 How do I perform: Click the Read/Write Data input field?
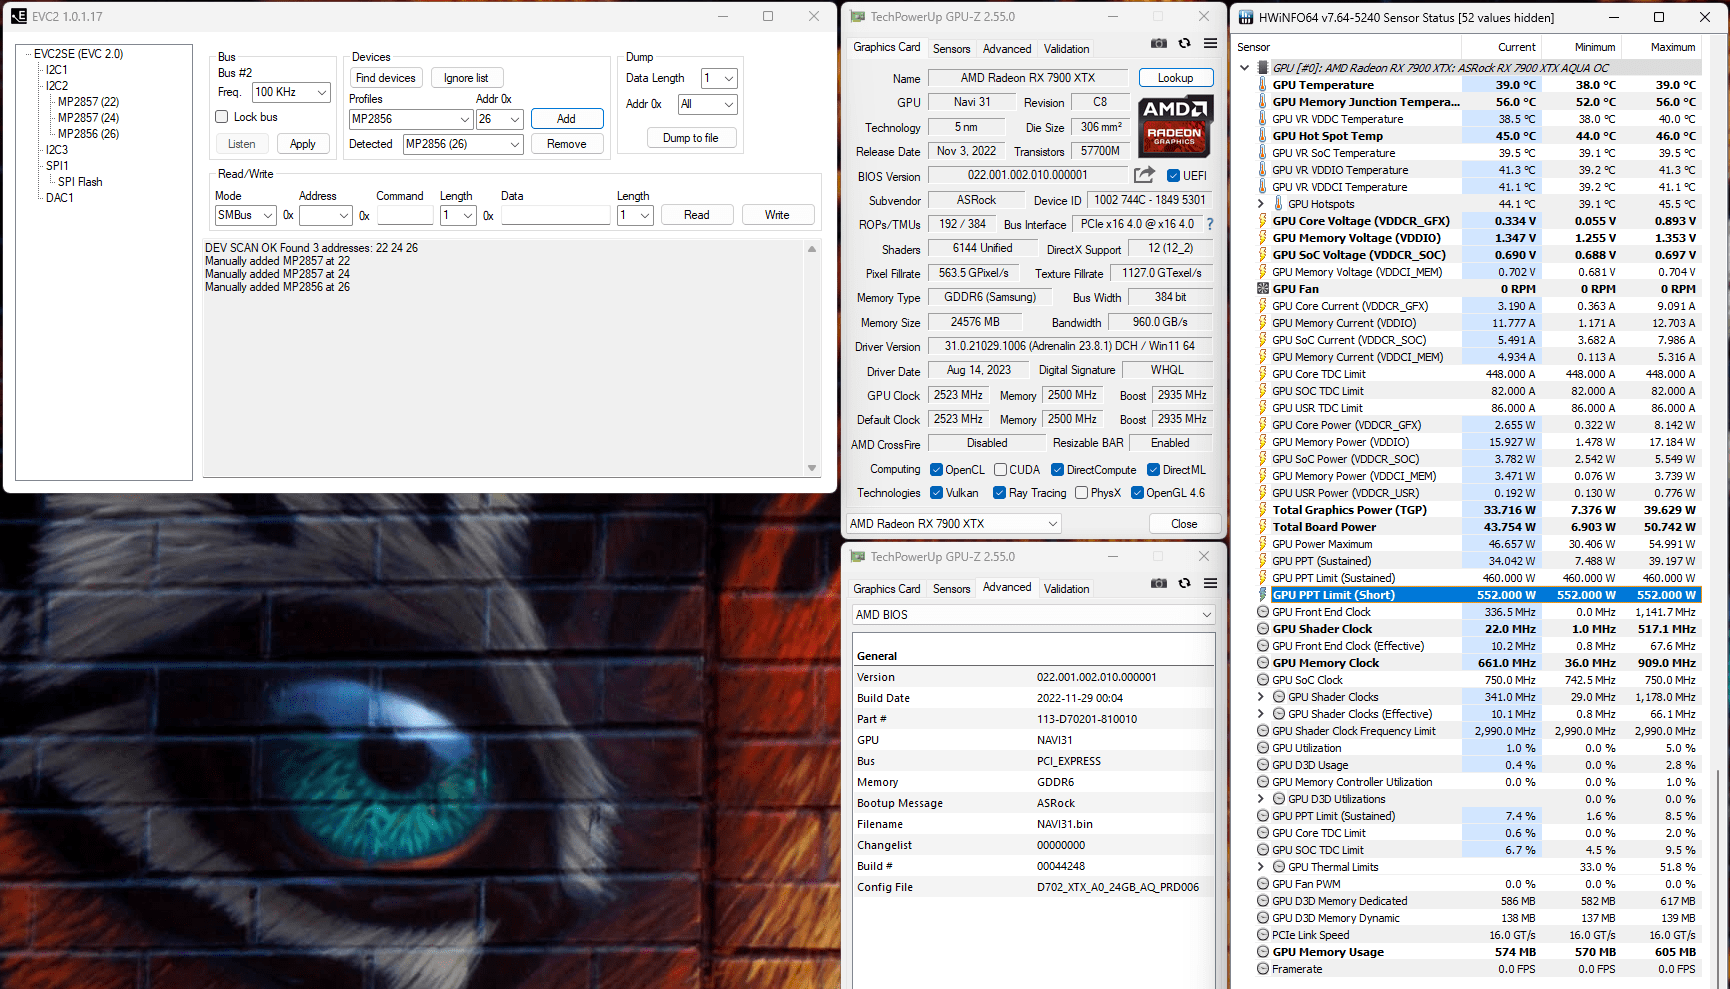555,215
